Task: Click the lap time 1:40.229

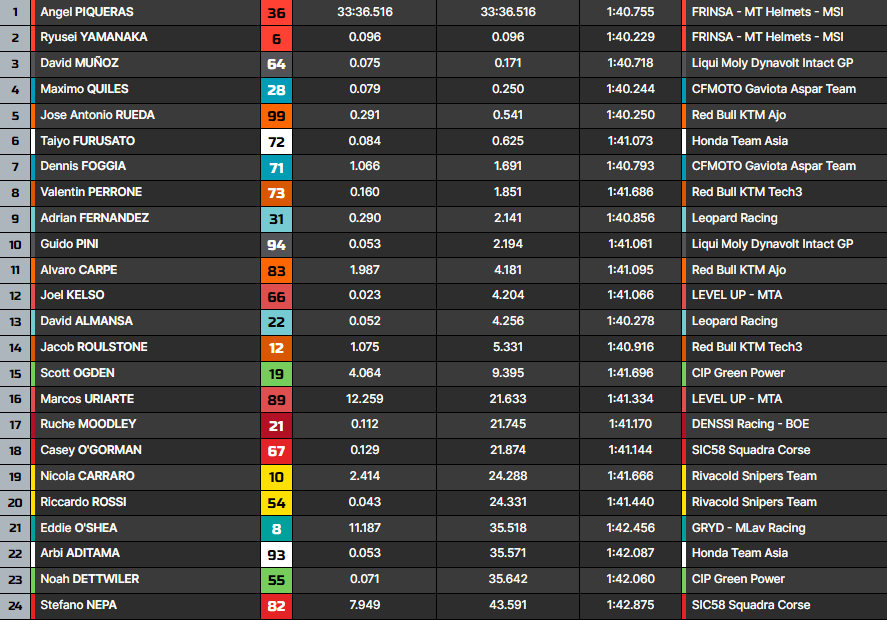Action: tap(630, 38)
